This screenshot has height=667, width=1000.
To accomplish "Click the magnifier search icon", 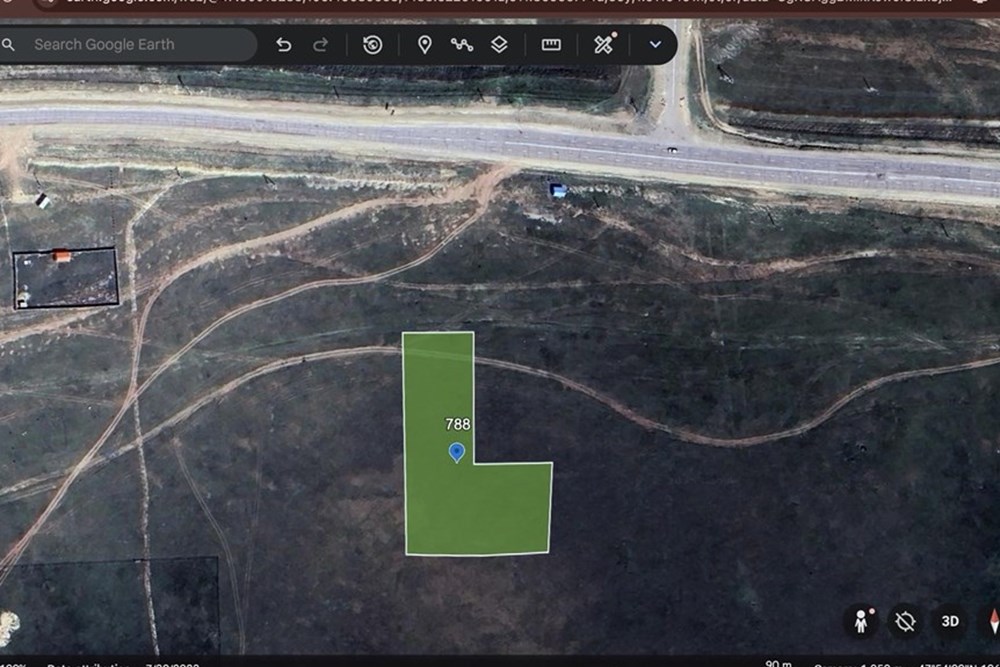I will pyautogui.click(x=8, y=45).
